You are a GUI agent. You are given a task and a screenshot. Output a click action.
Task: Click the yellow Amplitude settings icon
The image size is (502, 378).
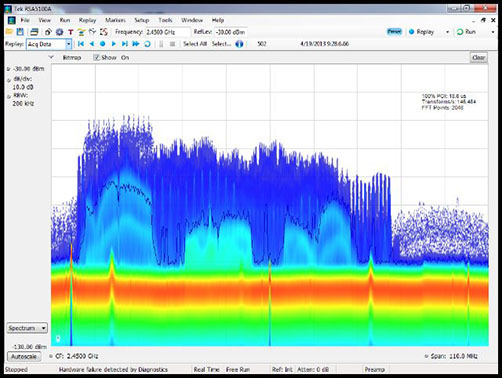click(x=81, y=32)
